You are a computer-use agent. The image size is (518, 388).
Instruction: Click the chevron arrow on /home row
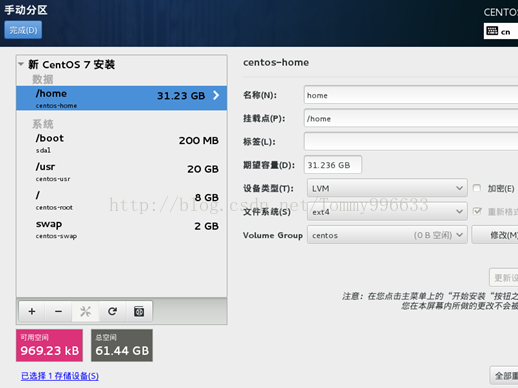coord(216,96)
